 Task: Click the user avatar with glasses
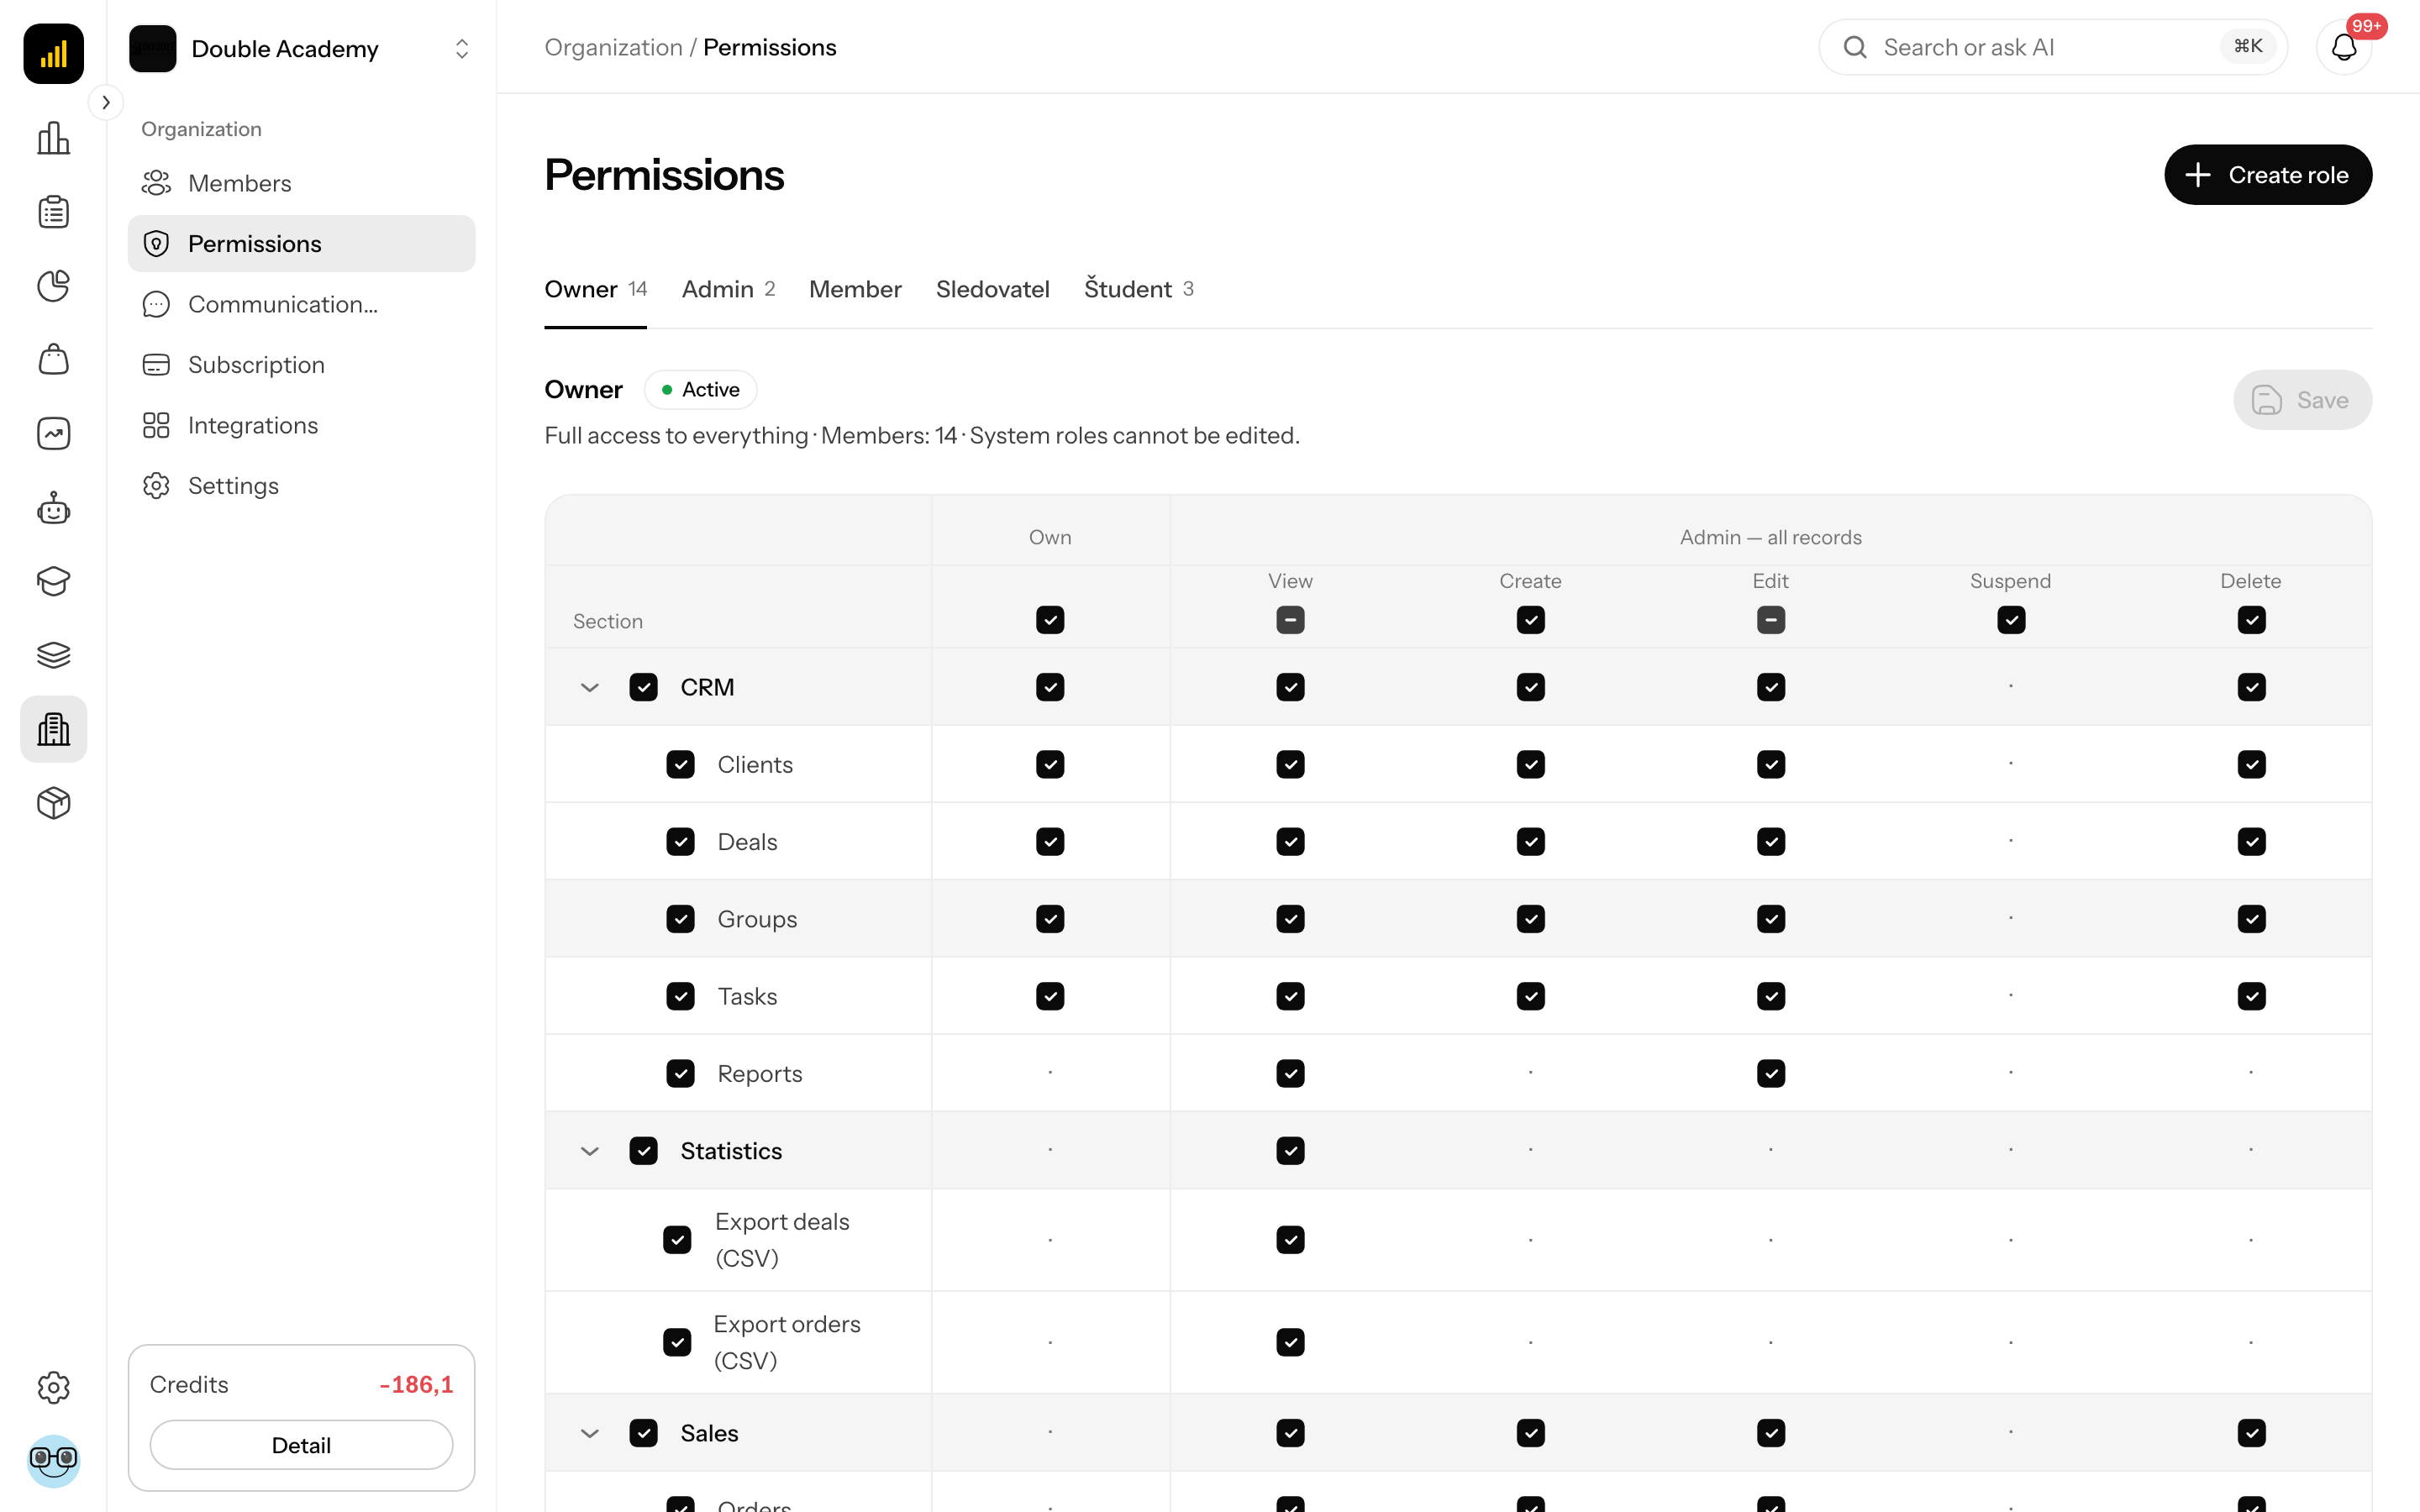coord(53,1461)
